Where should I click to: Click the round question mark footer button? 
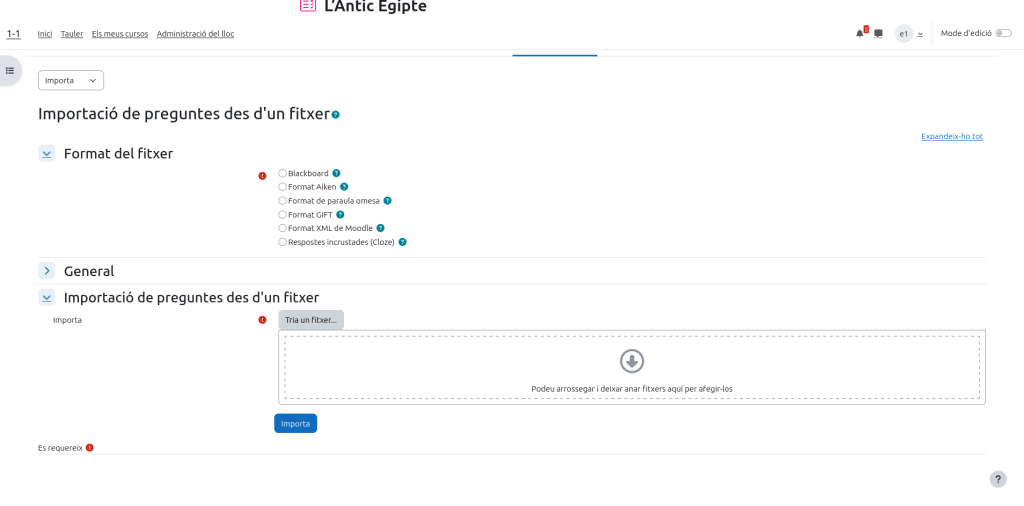point(997,479)
